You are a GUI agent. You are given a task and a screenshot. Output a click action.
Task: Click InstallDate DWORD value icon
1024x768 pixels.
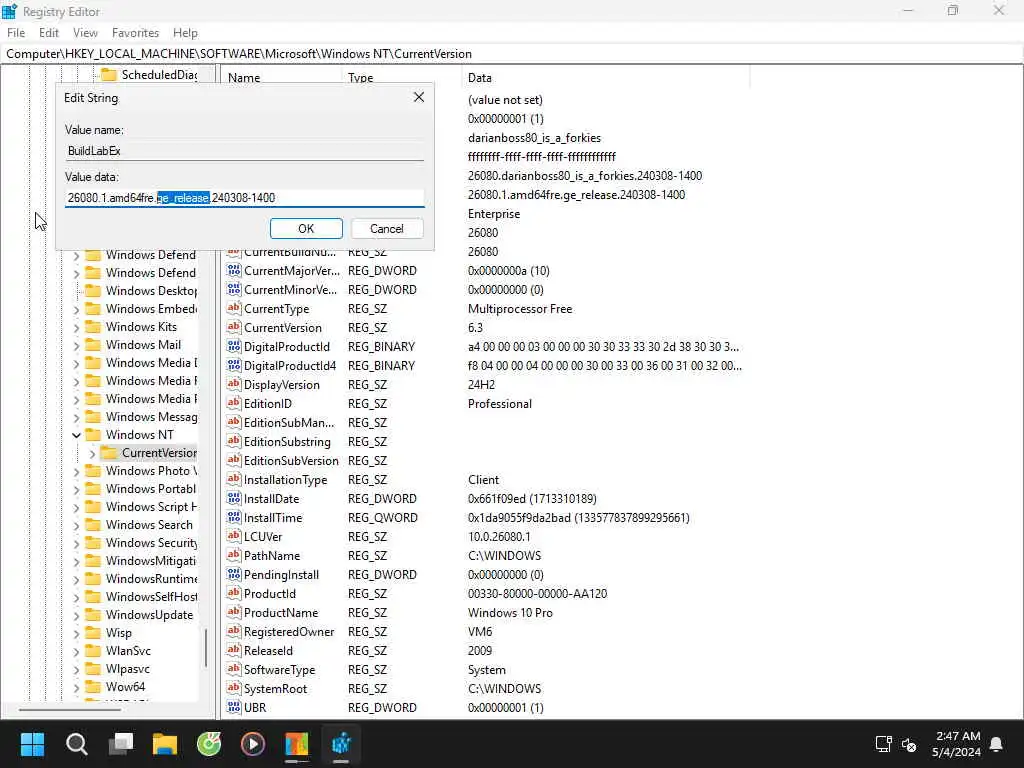234,498
